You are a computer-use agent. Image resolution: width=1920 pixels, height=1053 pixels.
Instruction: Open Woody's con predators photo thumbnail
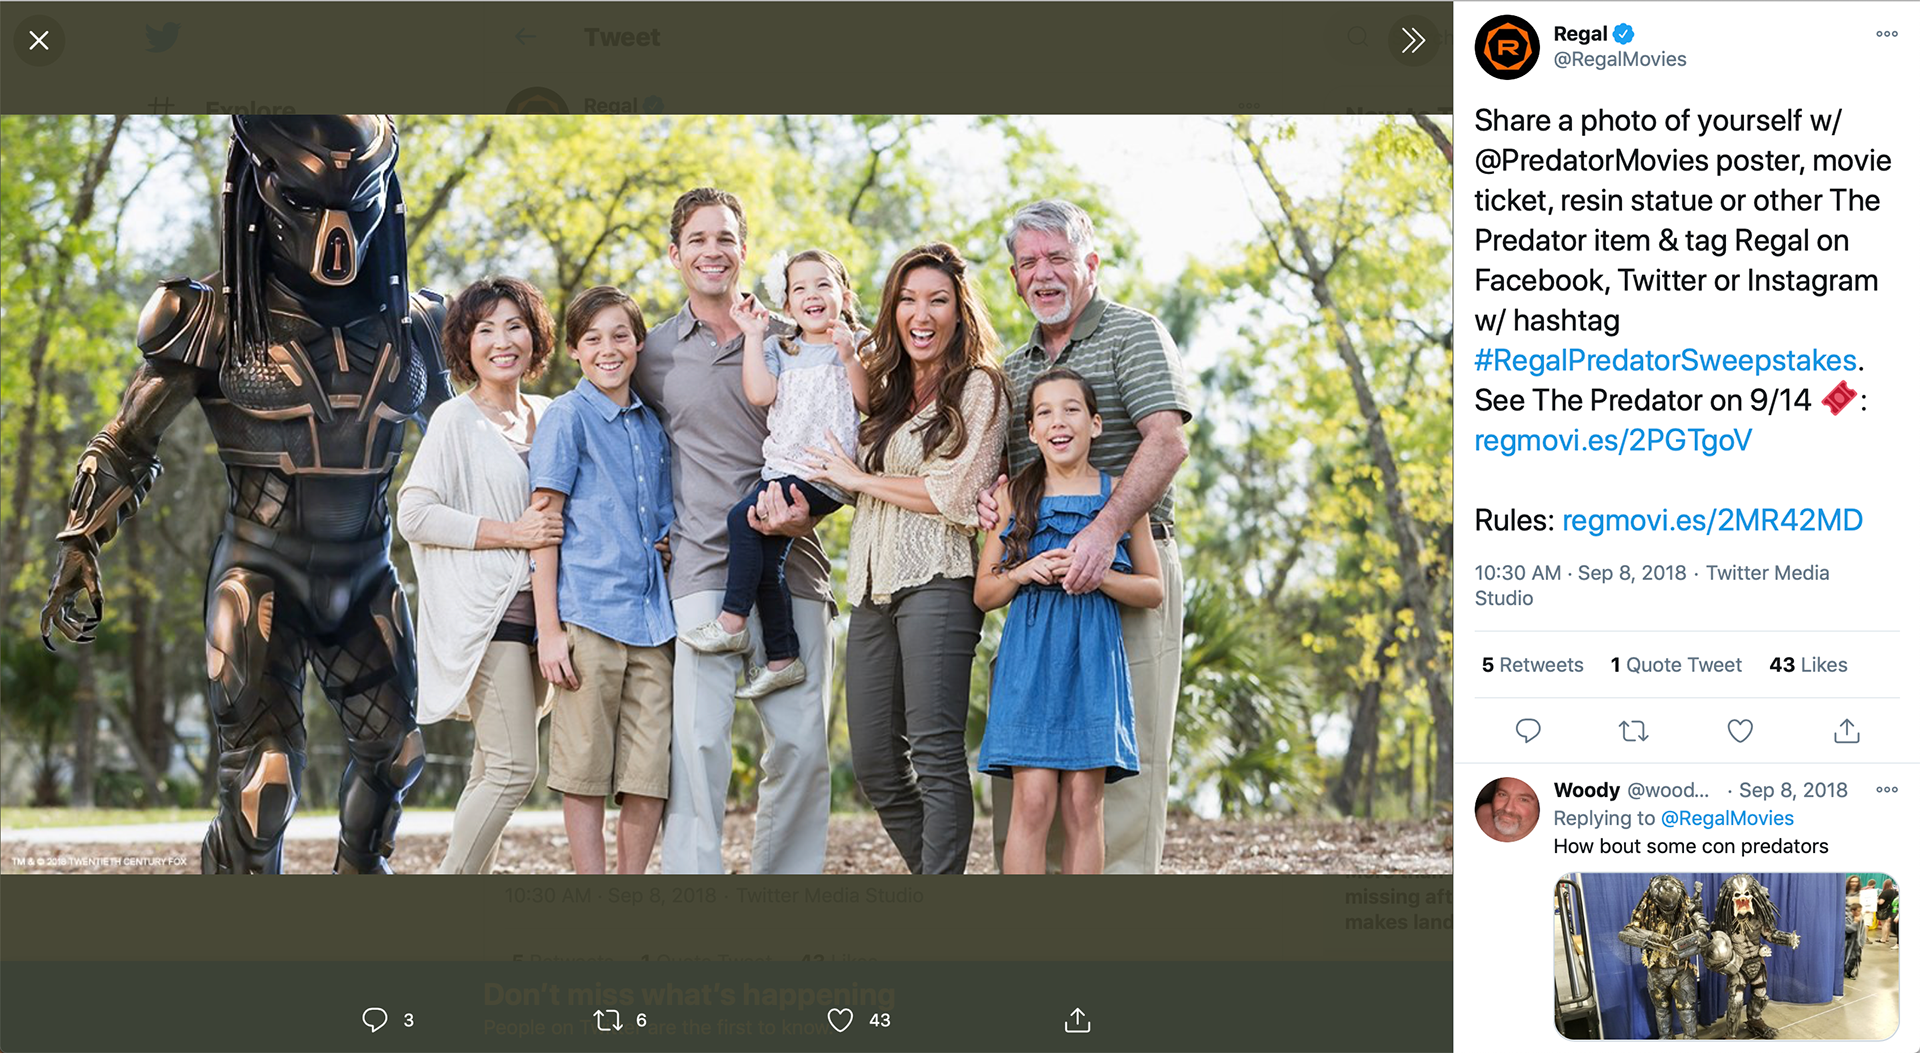click(x=1726, y=956)
